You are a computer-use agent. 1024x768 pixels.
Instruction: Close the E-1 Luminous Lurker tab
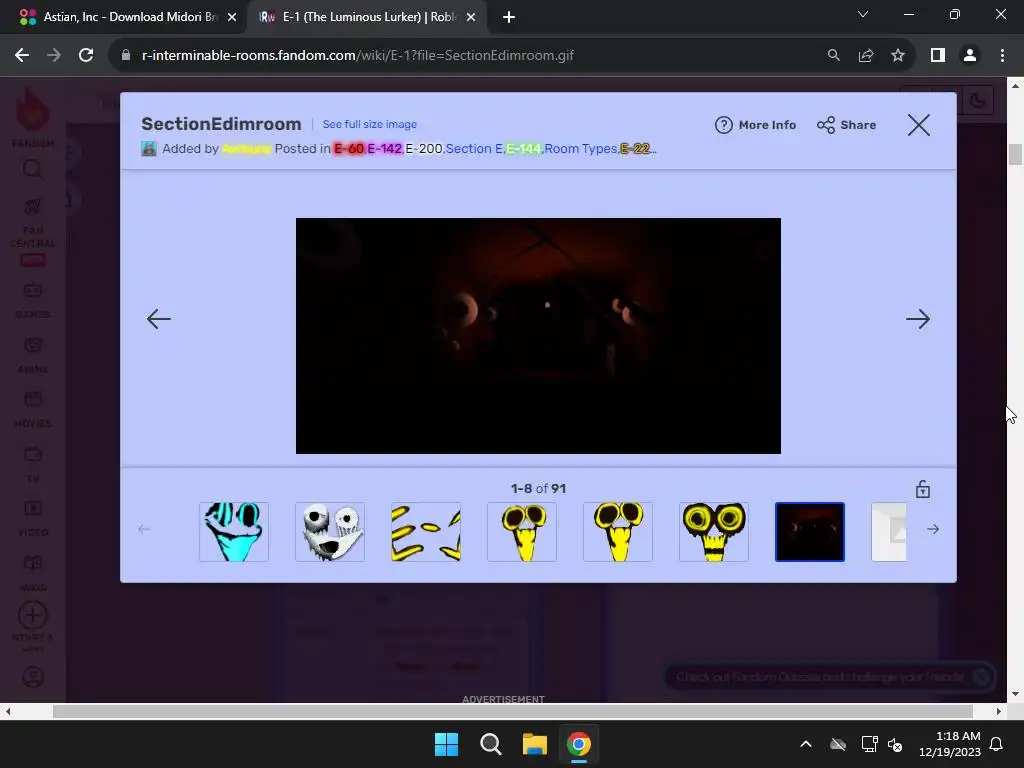(x=471, y=17)
